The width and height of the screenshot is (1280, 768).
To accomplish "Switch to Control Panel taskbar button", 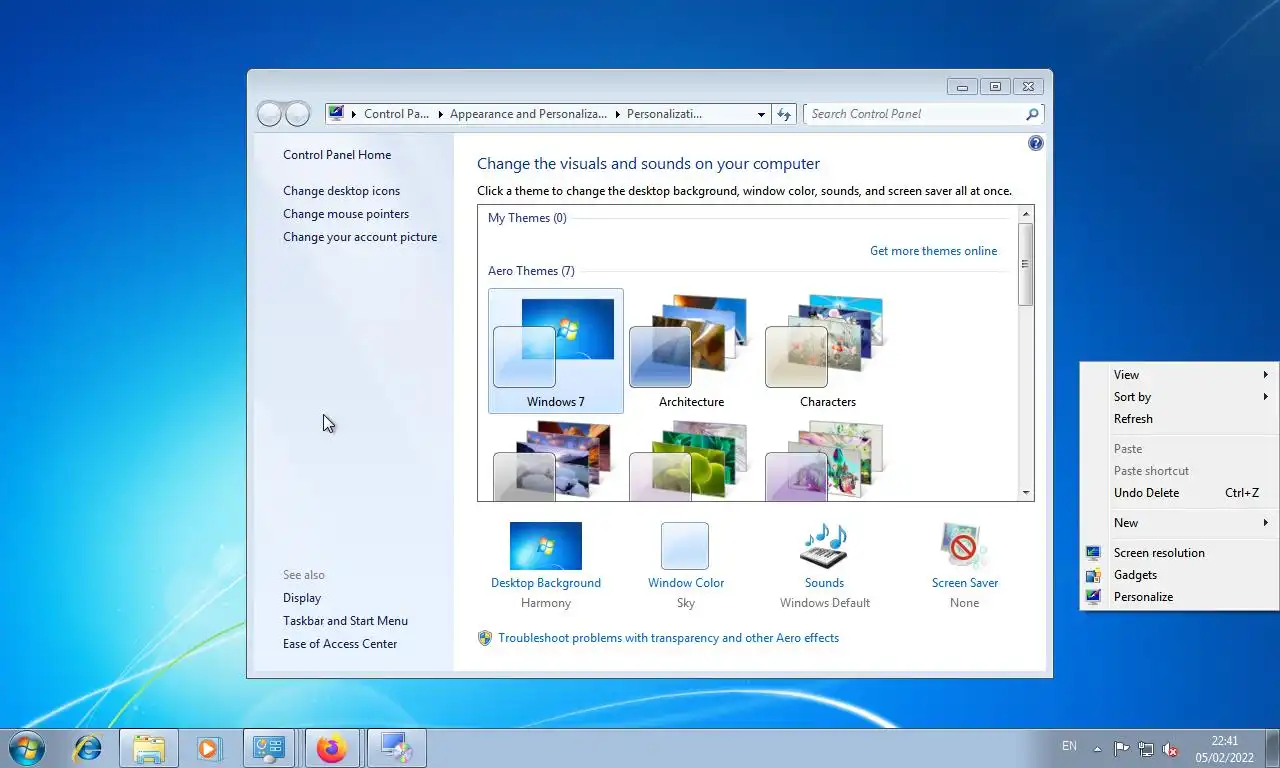I will click(269, 748).
